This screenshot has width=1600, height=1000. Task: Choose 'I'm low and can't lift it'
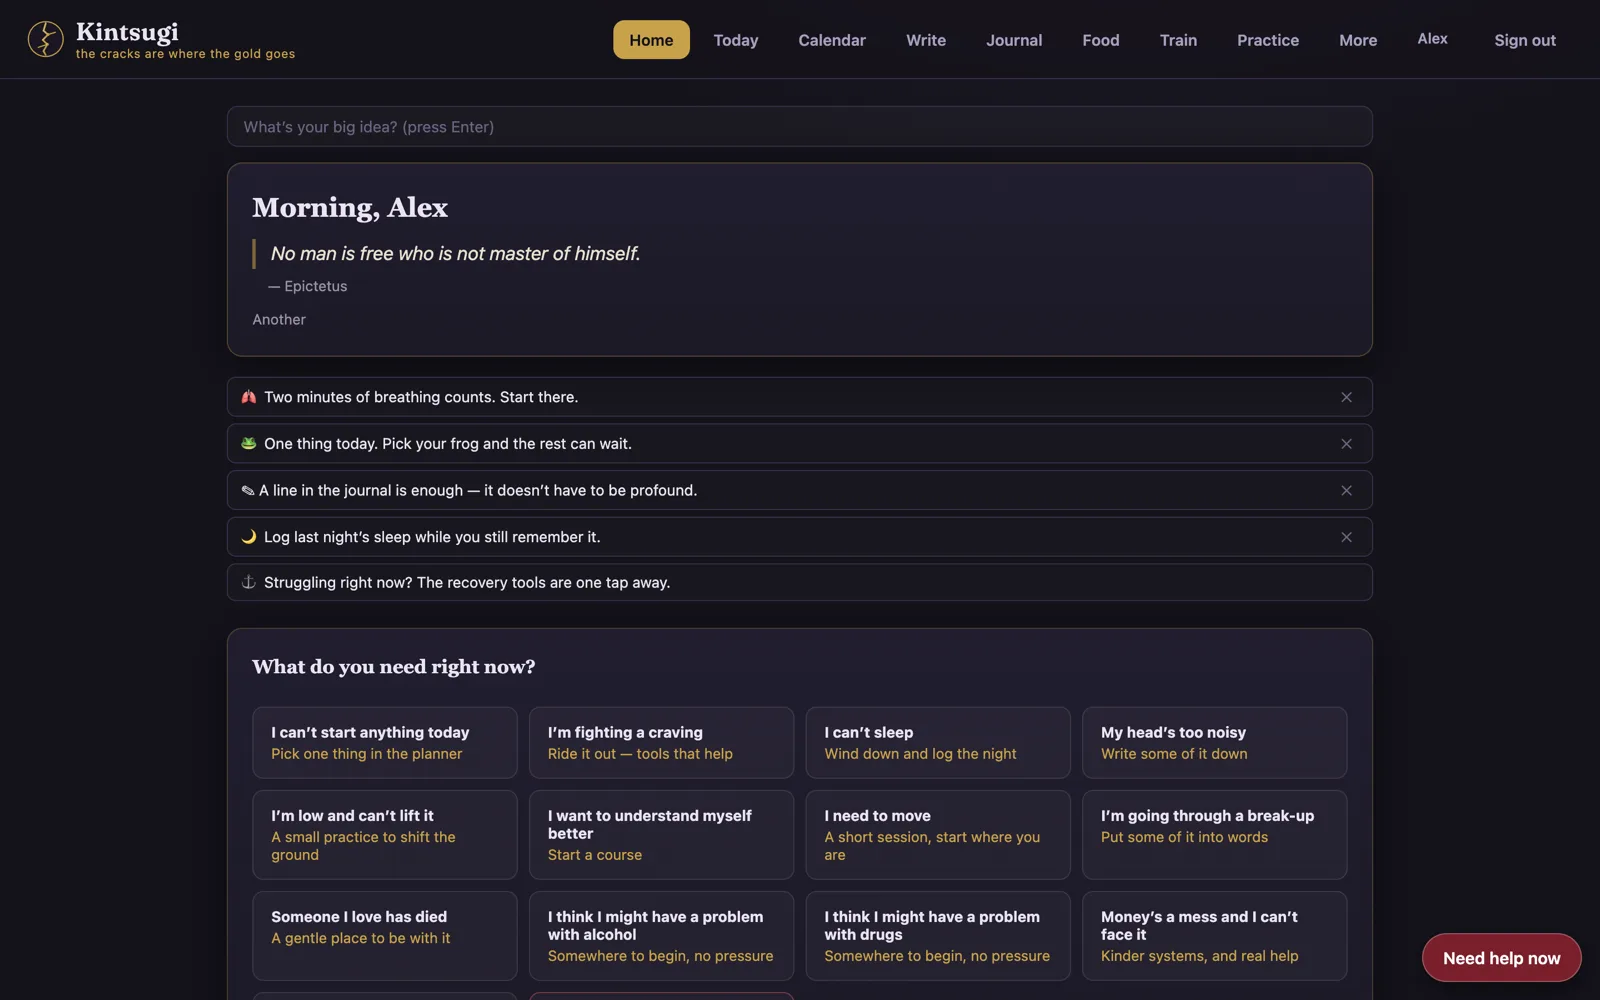[x=385, y=835]
